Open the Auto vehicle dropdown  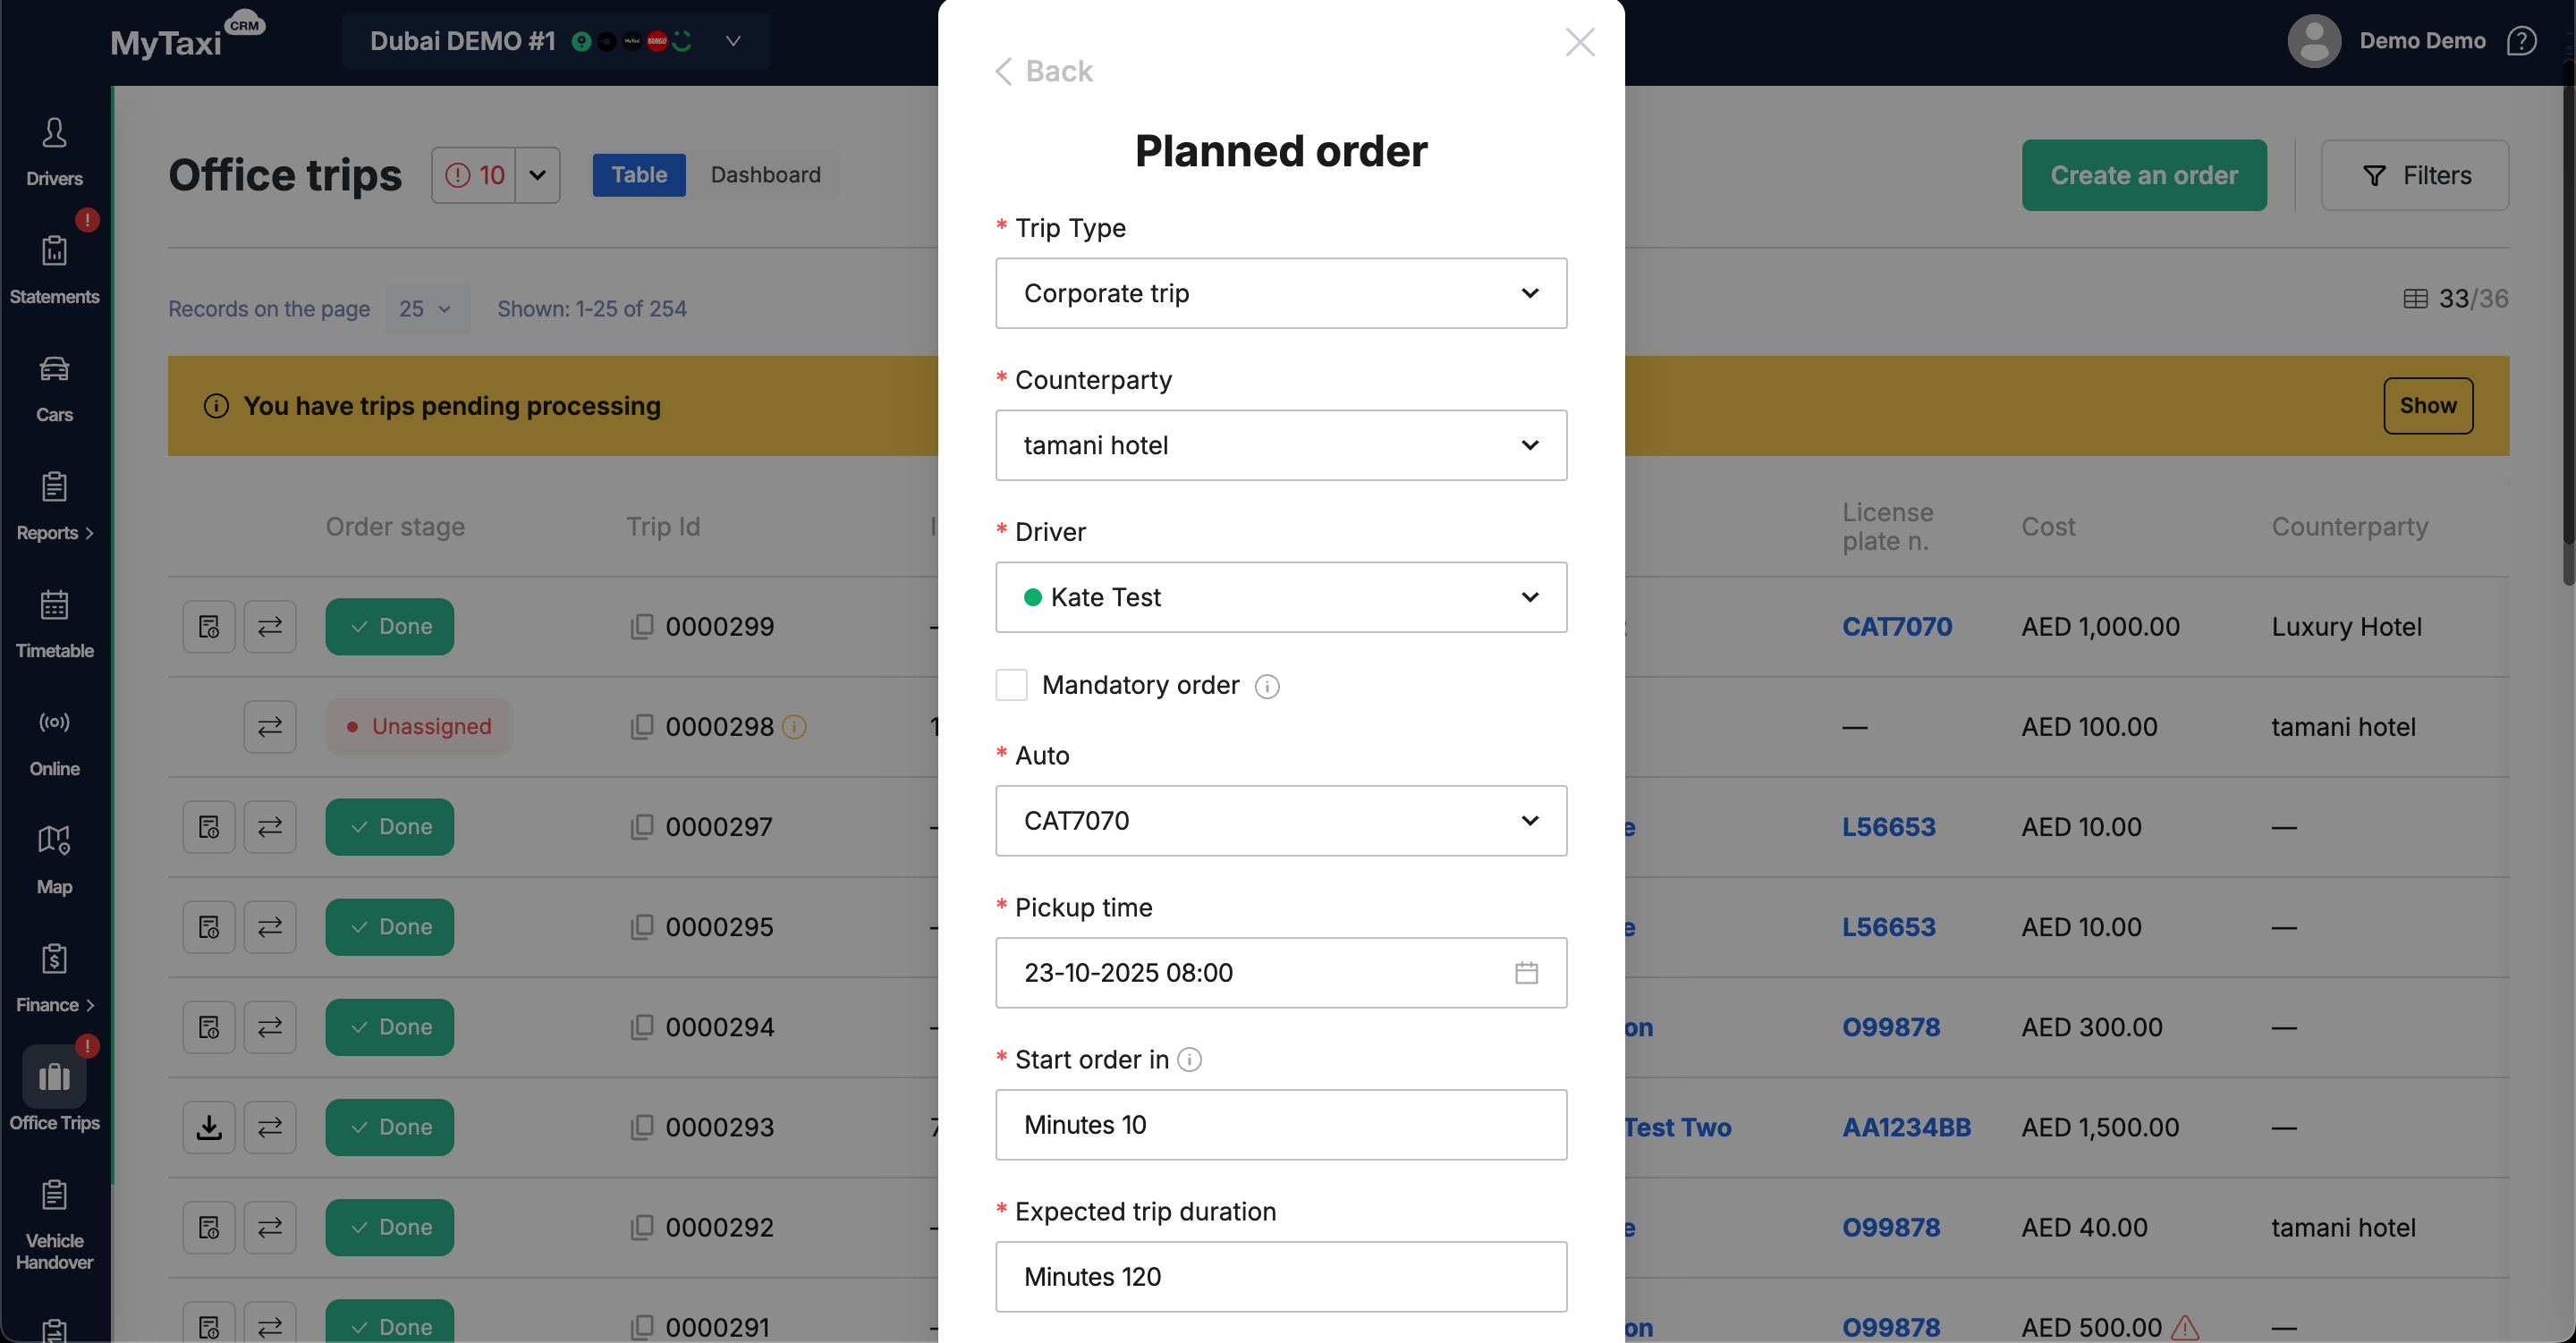tap(1280, 820)
